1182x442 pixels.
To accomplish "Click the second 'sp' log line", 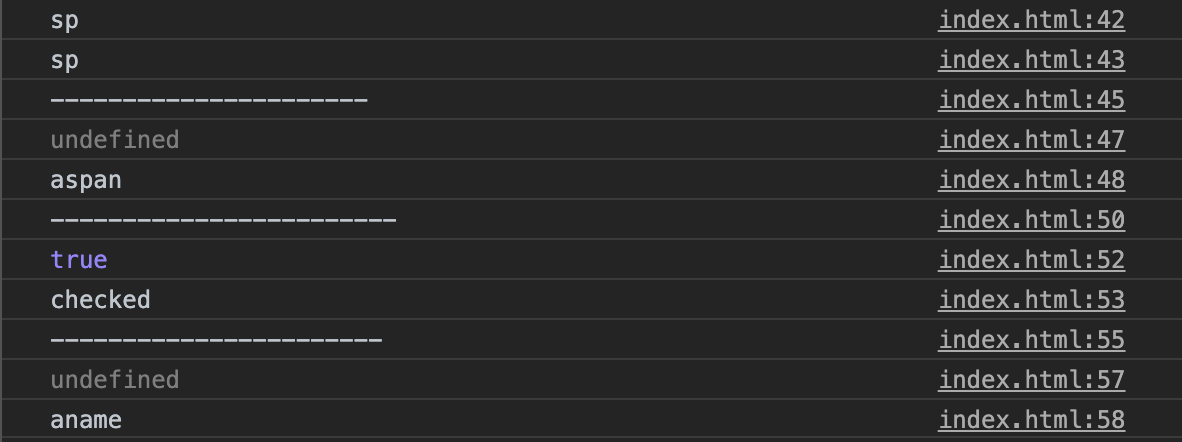I will click(x=64, y=60).
